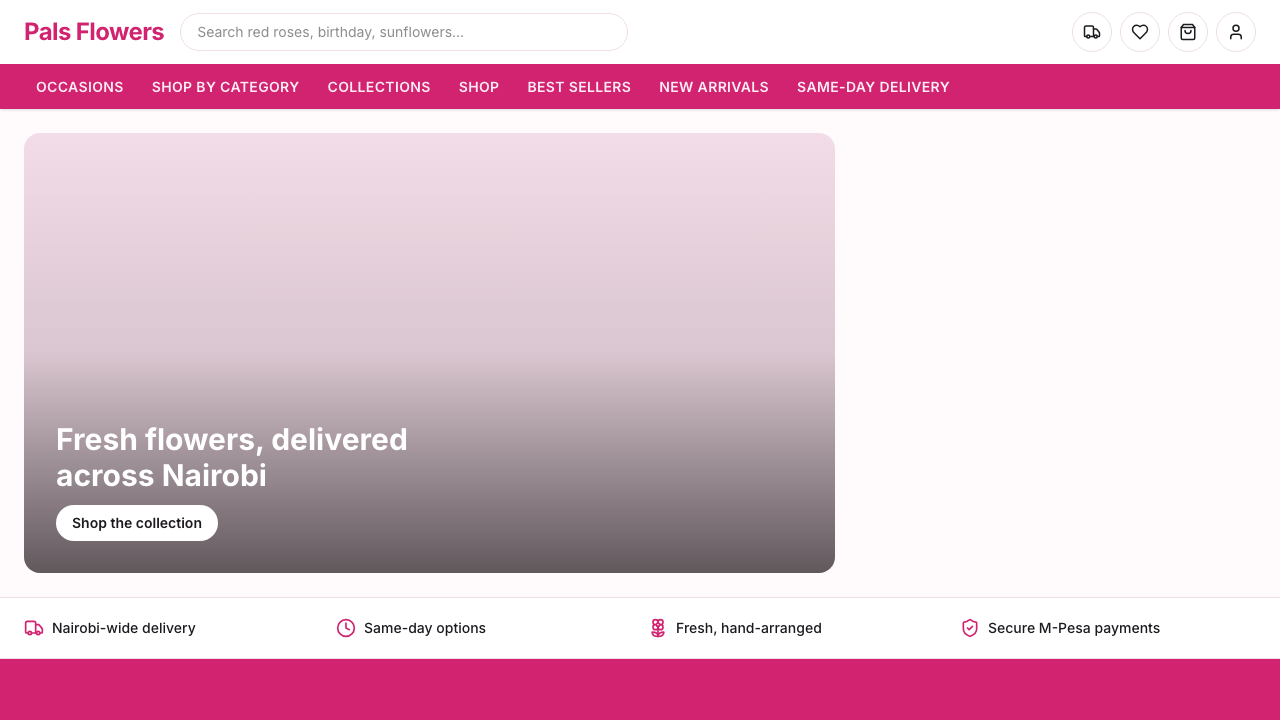Select the Shop nav item

coord(479,87)
